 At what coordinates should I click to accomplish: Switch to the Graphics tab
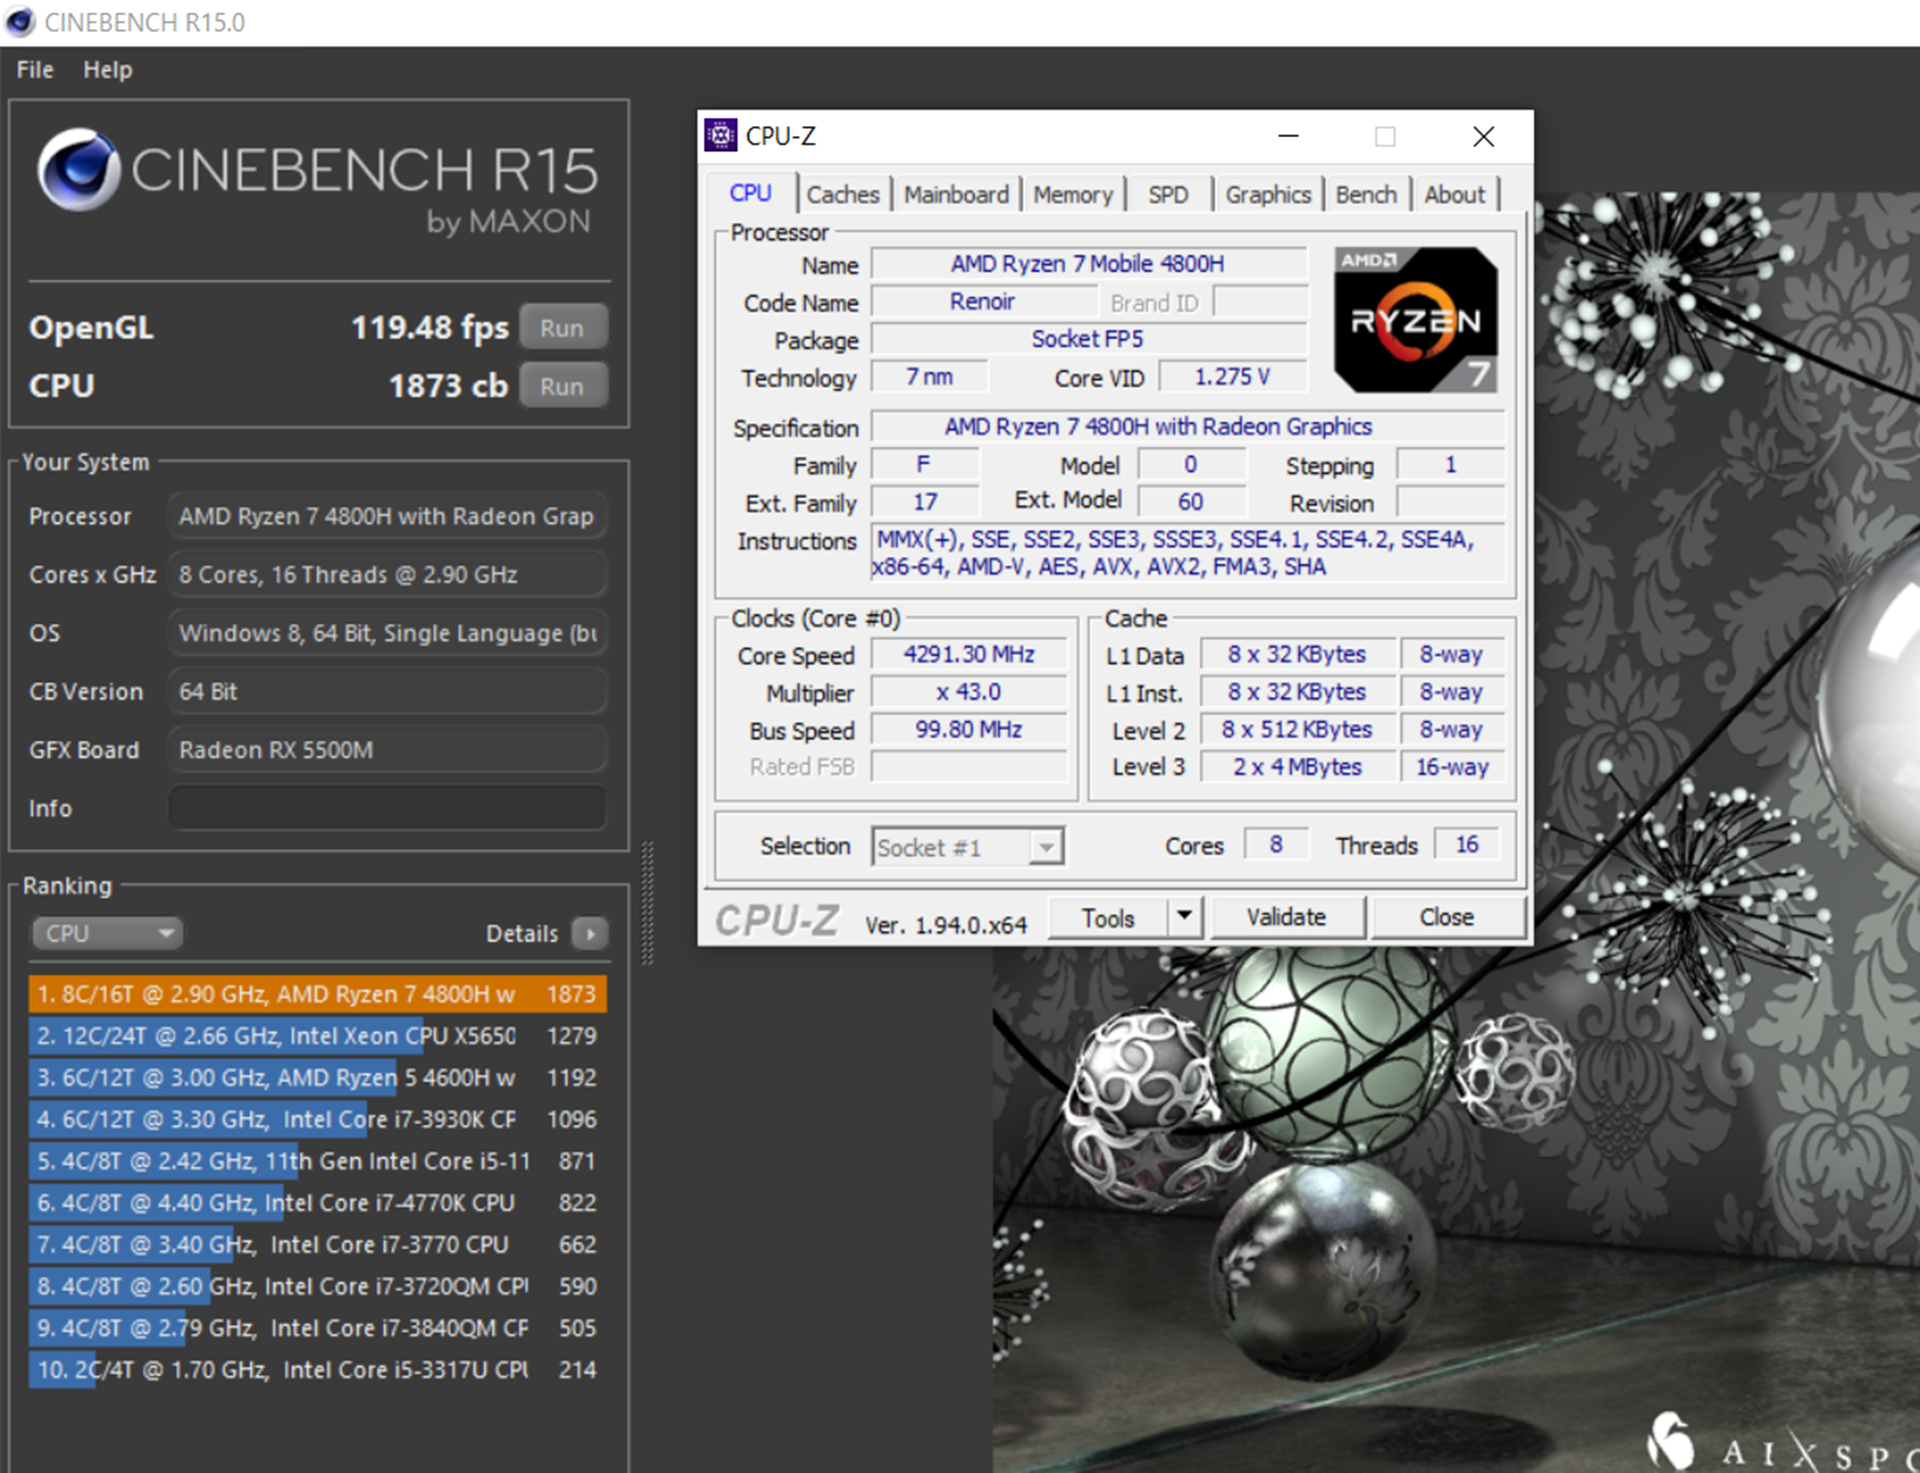pos(1268,194)
